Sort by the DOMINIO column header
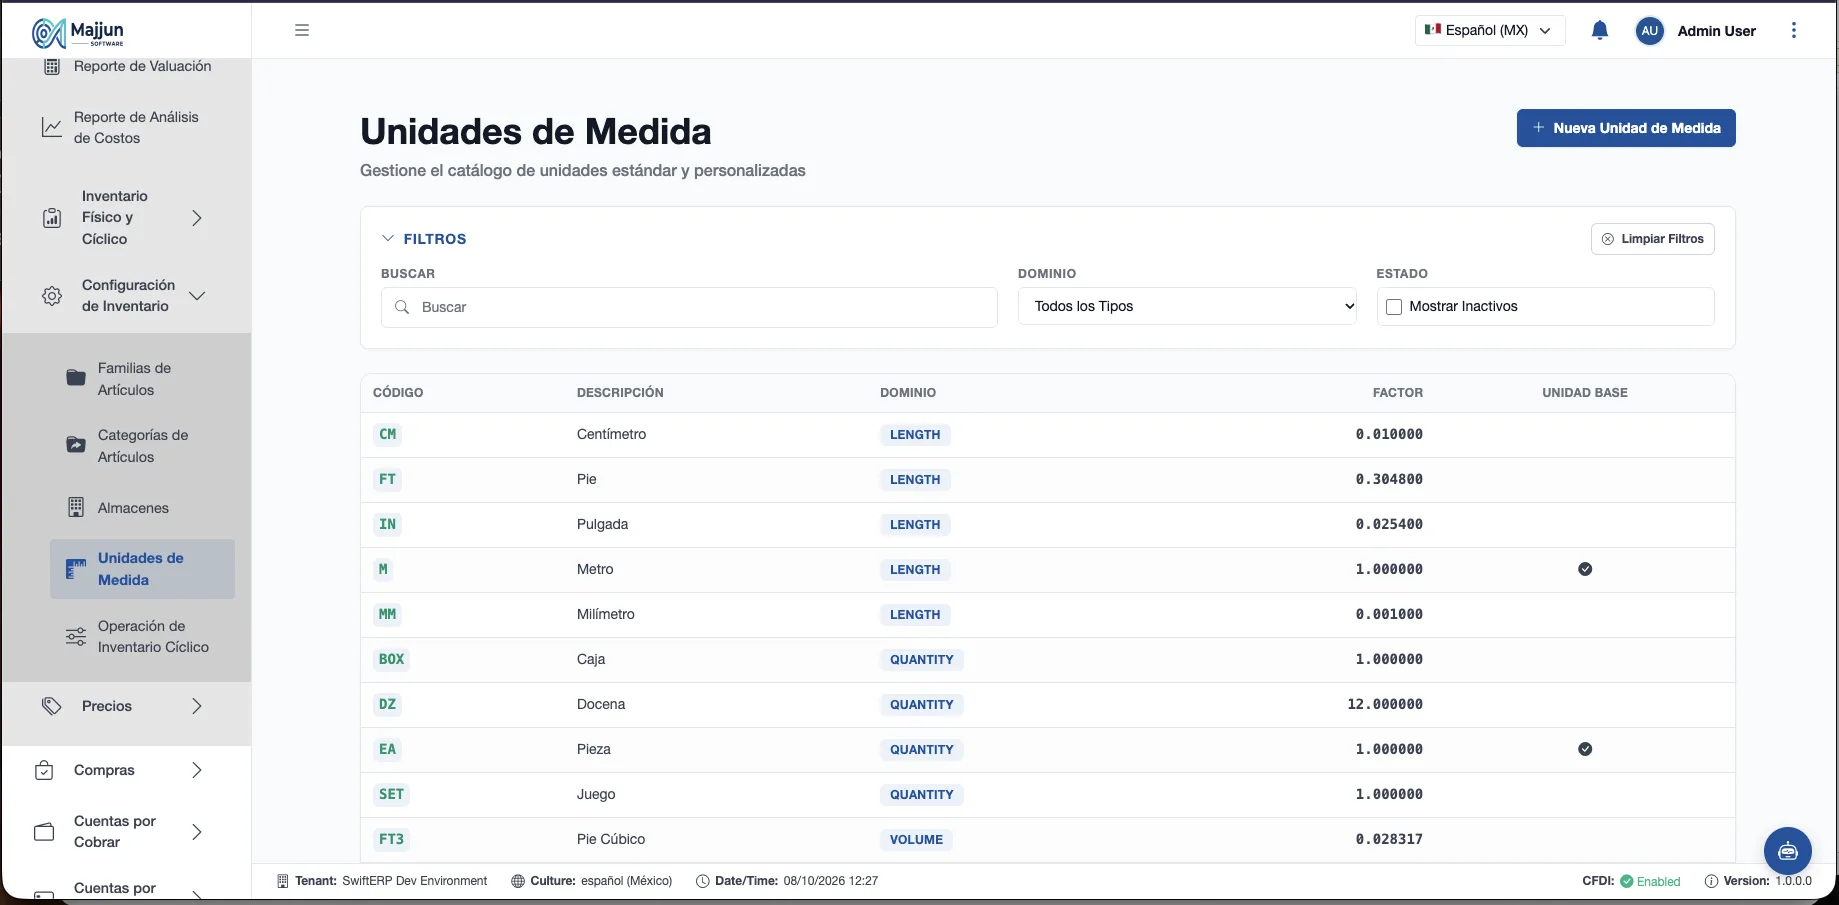1839x905 pixels. (908, 393)
